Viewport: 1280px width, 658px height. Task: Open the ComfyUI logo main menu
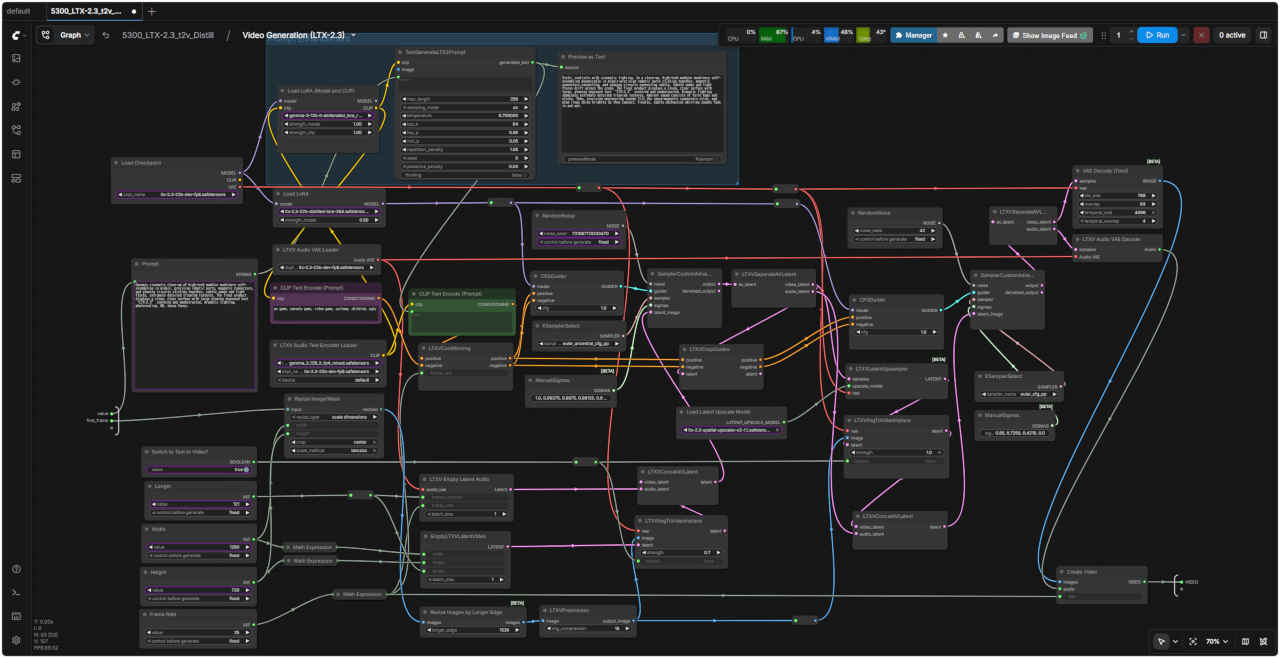click(x=16, y=34)
